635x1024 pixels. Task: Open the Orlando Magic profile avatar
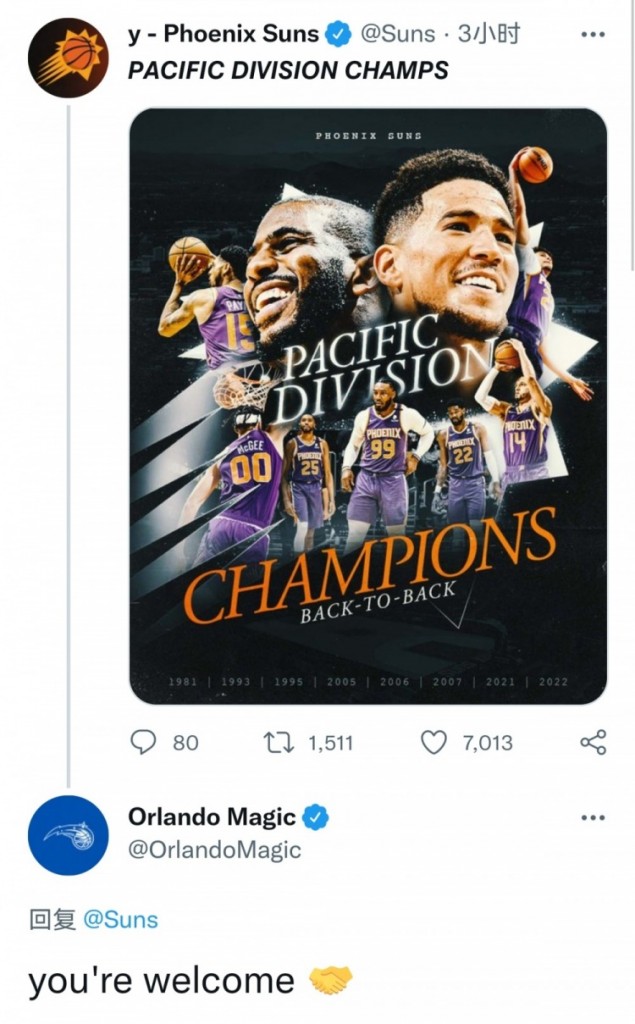[x=67, y=835]
